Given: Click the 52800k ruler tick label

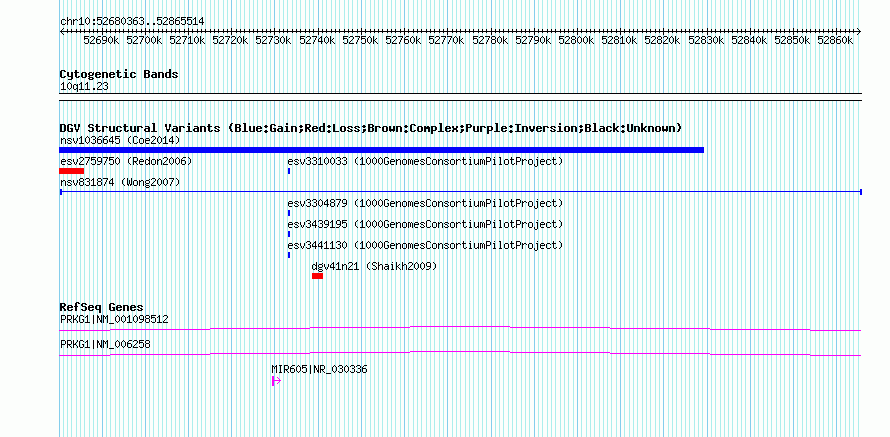Looking at the screenshot, I should pyautogui.click(x=576, y=40).
